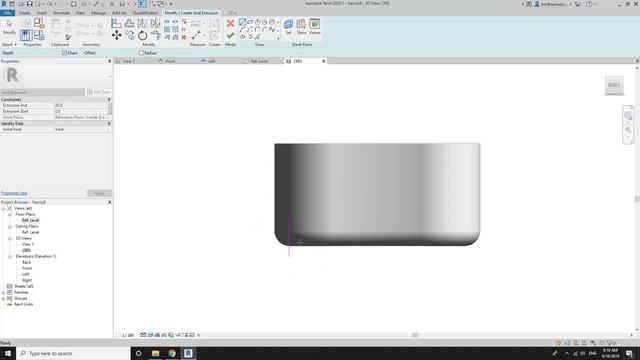
Task: Finish edit mode with green checkmark
Action: click(x=230, y=36)
